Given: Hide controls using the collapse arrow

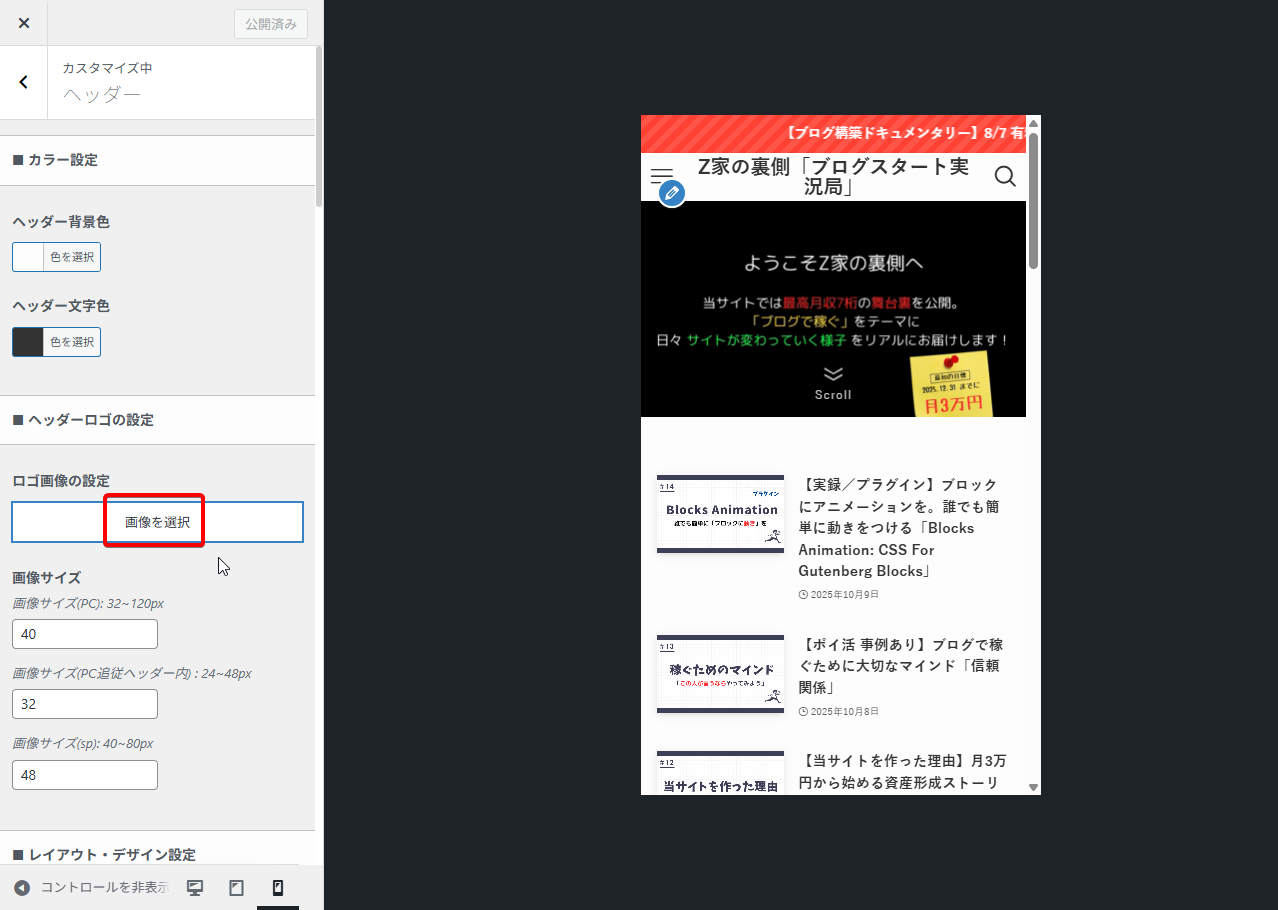Looking at the screenshot, I should tap(22, 888).
